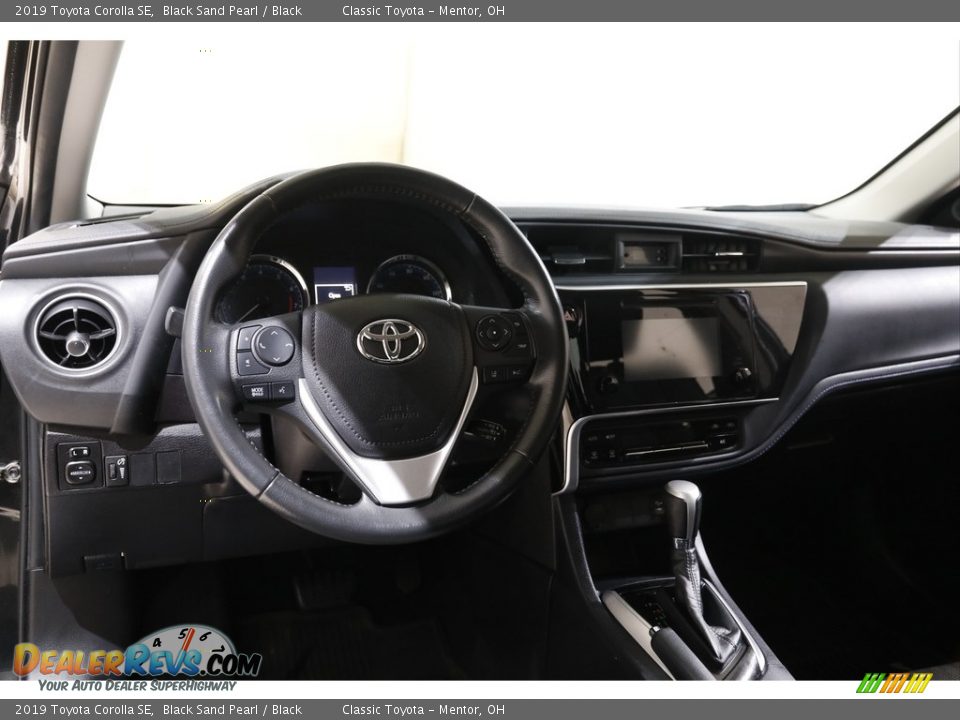Tap the trip display arrows on the right spoke
This screenshot has width=960, height=720.
pyautogui.click(x=494, y=333)
